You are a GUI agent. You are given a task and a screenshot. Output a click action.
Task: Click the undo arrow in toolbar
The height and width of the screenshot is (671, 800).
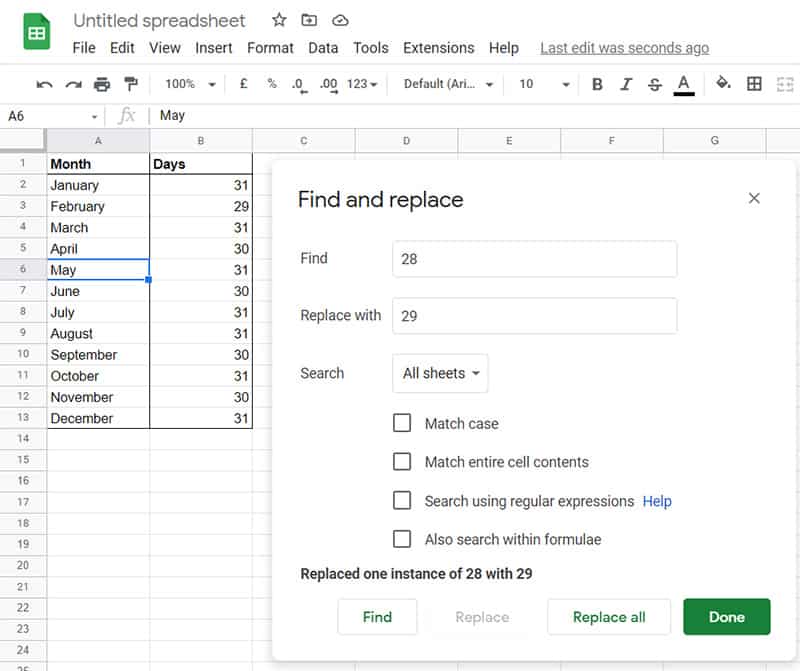pyautogui.click(x=44, y=85)
